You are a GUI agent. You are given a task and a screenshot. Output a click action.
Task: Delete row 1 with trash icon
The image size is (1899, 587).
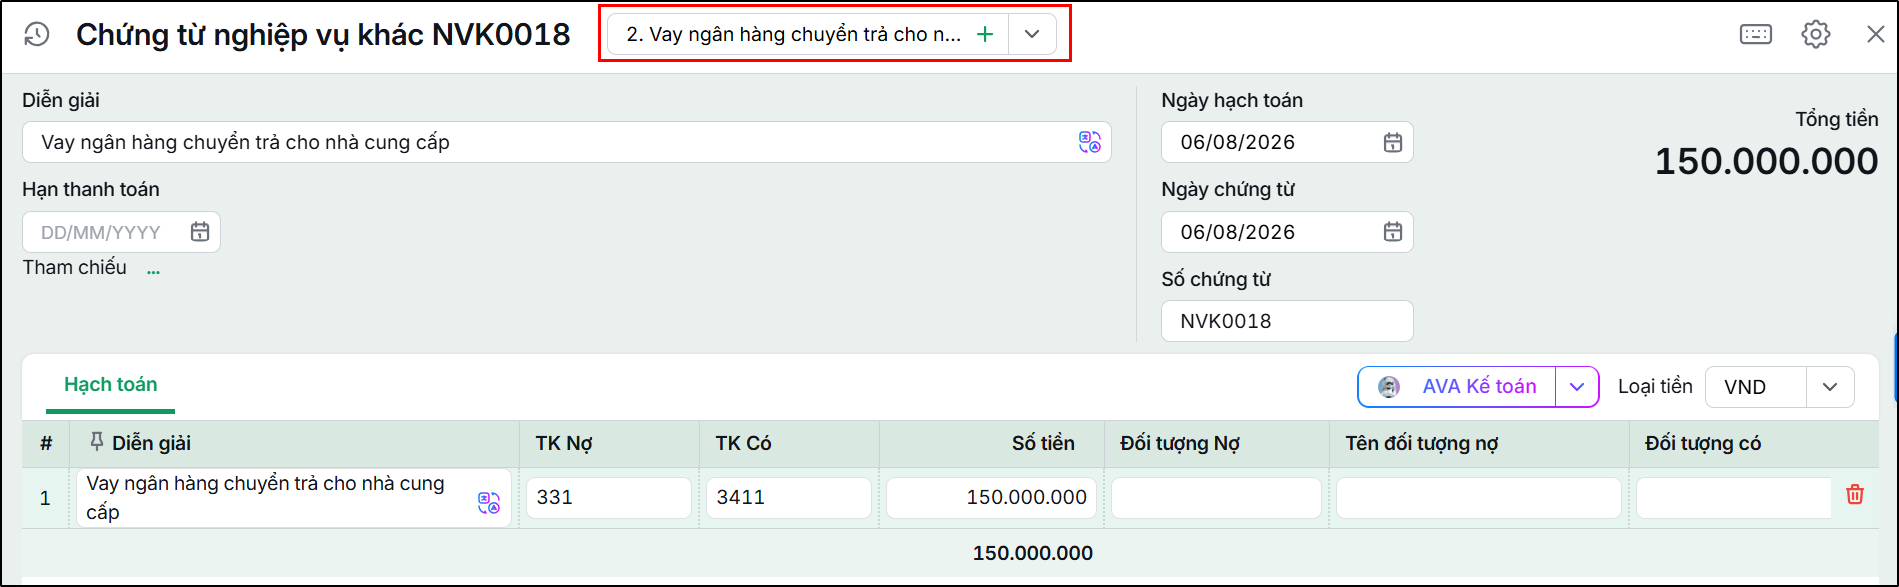(1855, 494)
